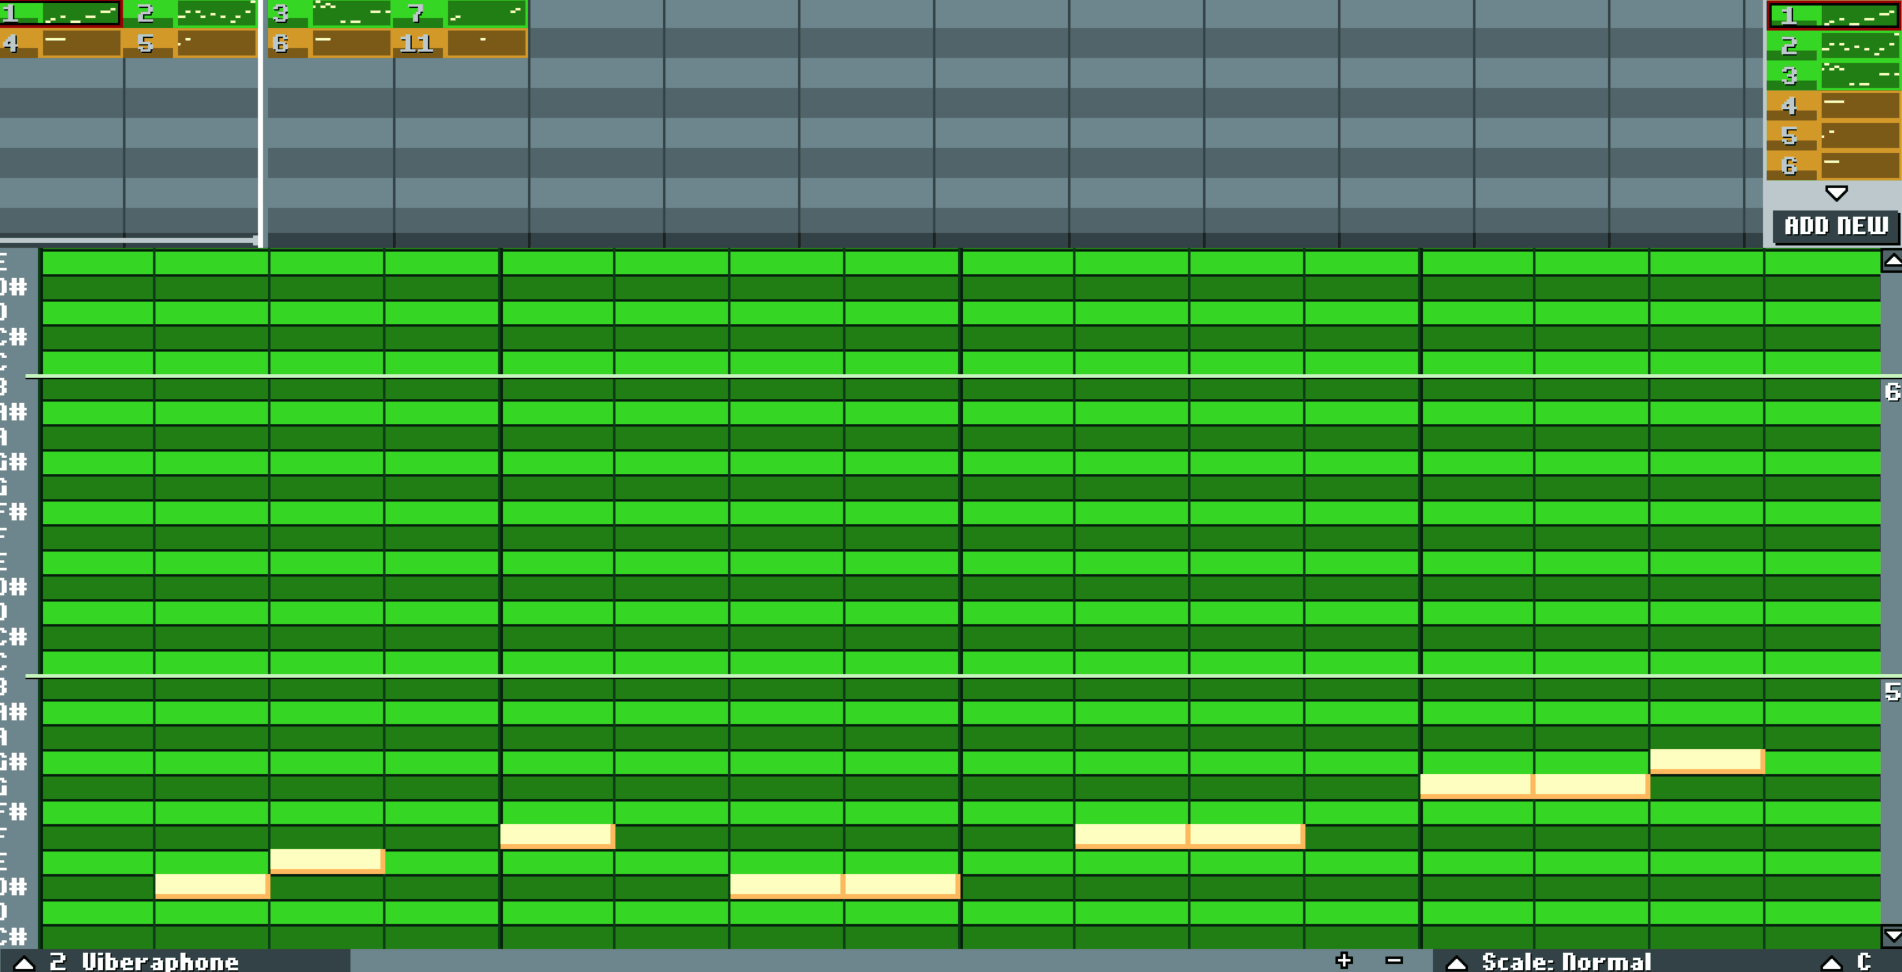This screenshot has height=972, width=1902.
Task: Click the plus icon on the bottom bar
Action: tap(1344, 961)
